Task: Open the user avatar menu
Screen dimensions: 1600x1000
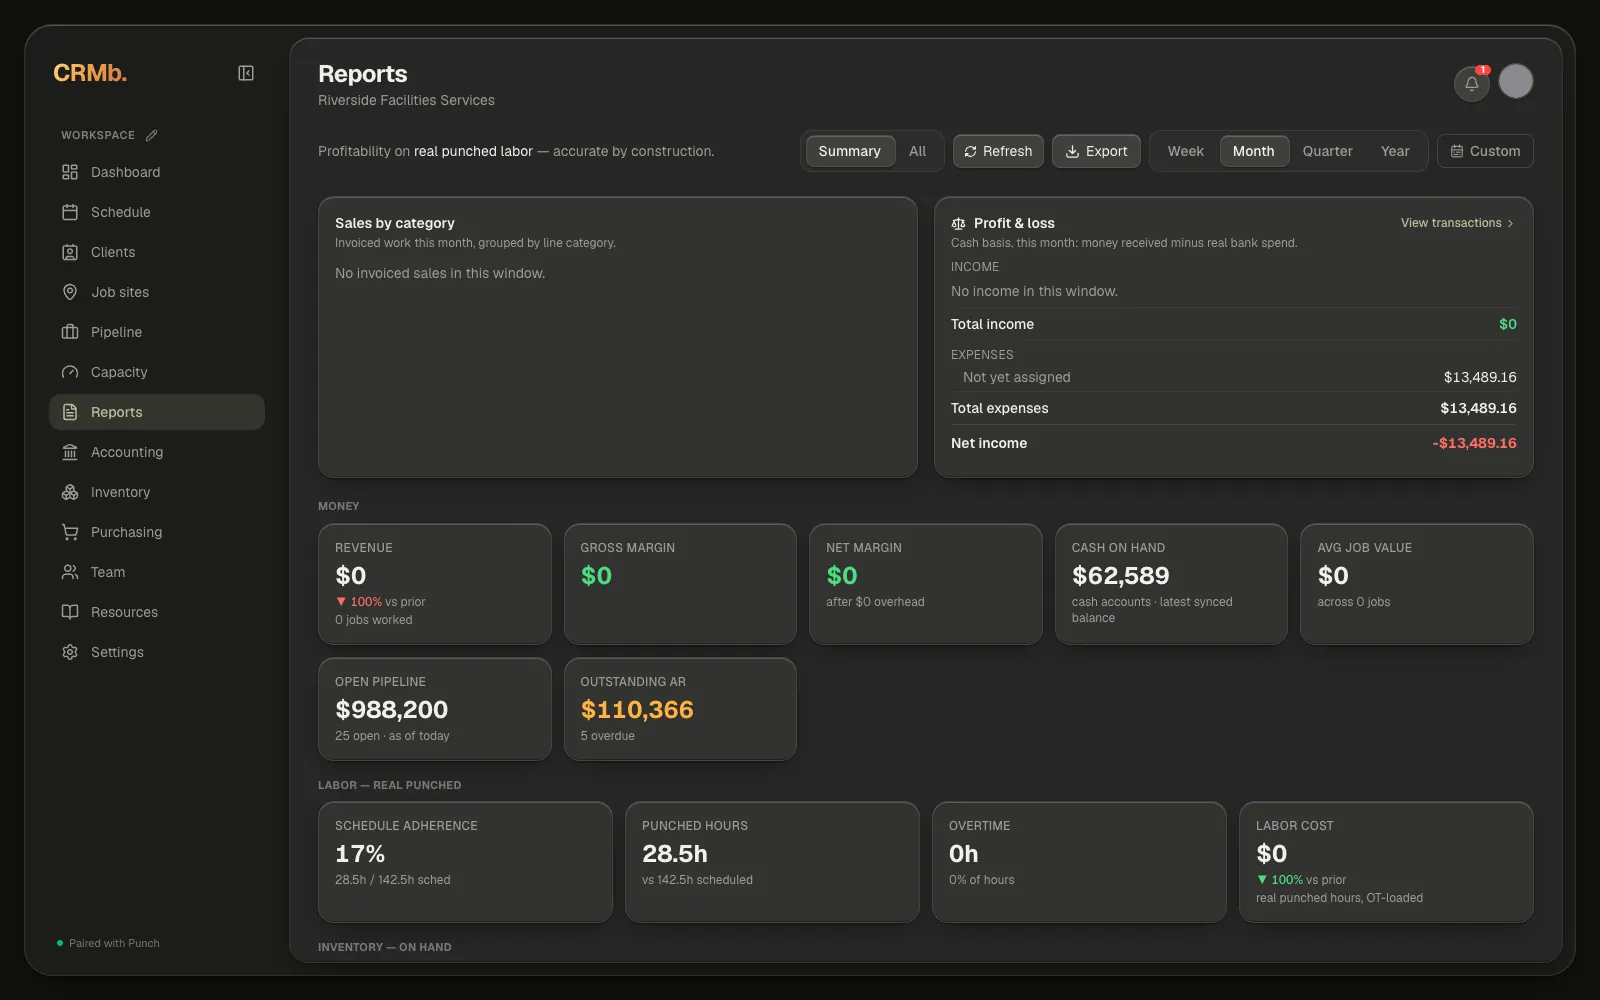Action: click(1516, 81)
